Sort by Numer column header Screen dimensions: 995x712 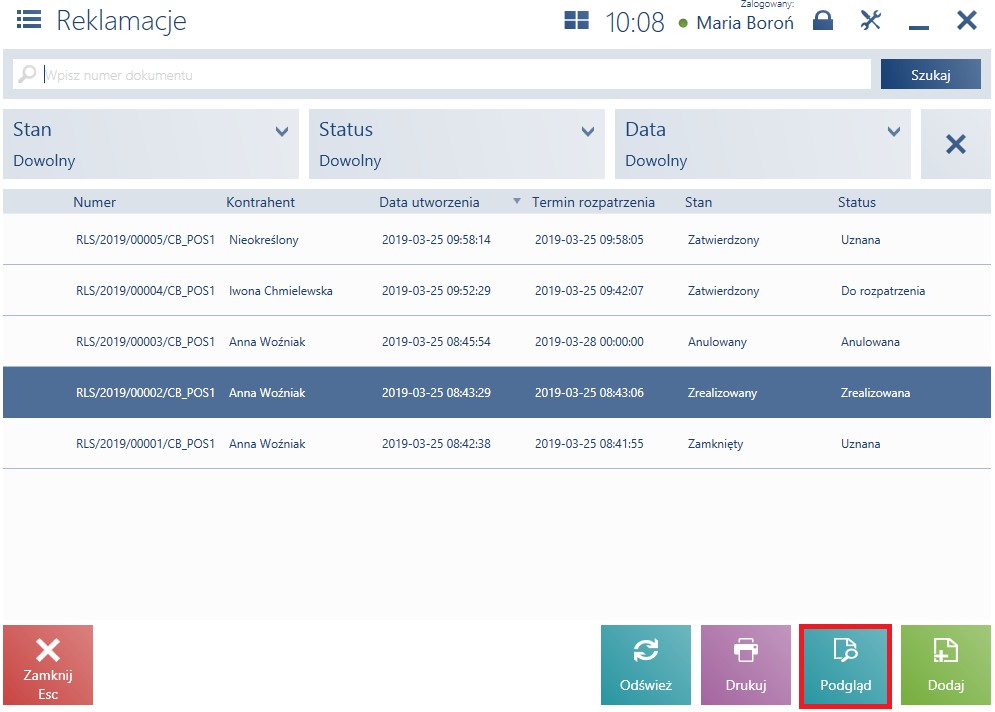pyautogui.click(x=95, y=202)
